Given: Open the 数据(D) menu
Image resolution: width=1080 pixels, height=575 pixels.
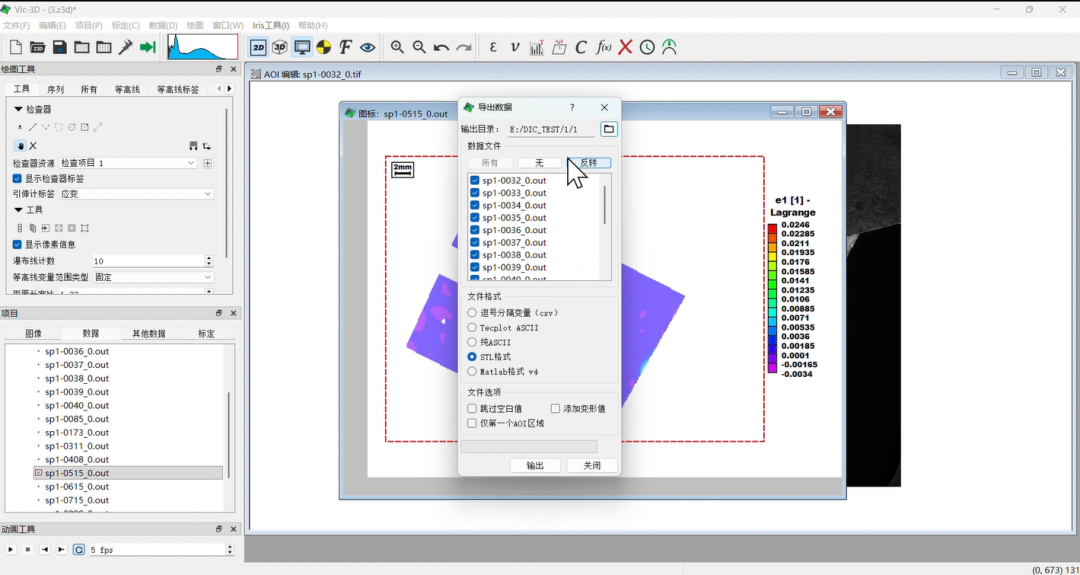Looking at the screenshot, I should pyautogui.click(x=162, y=25).
